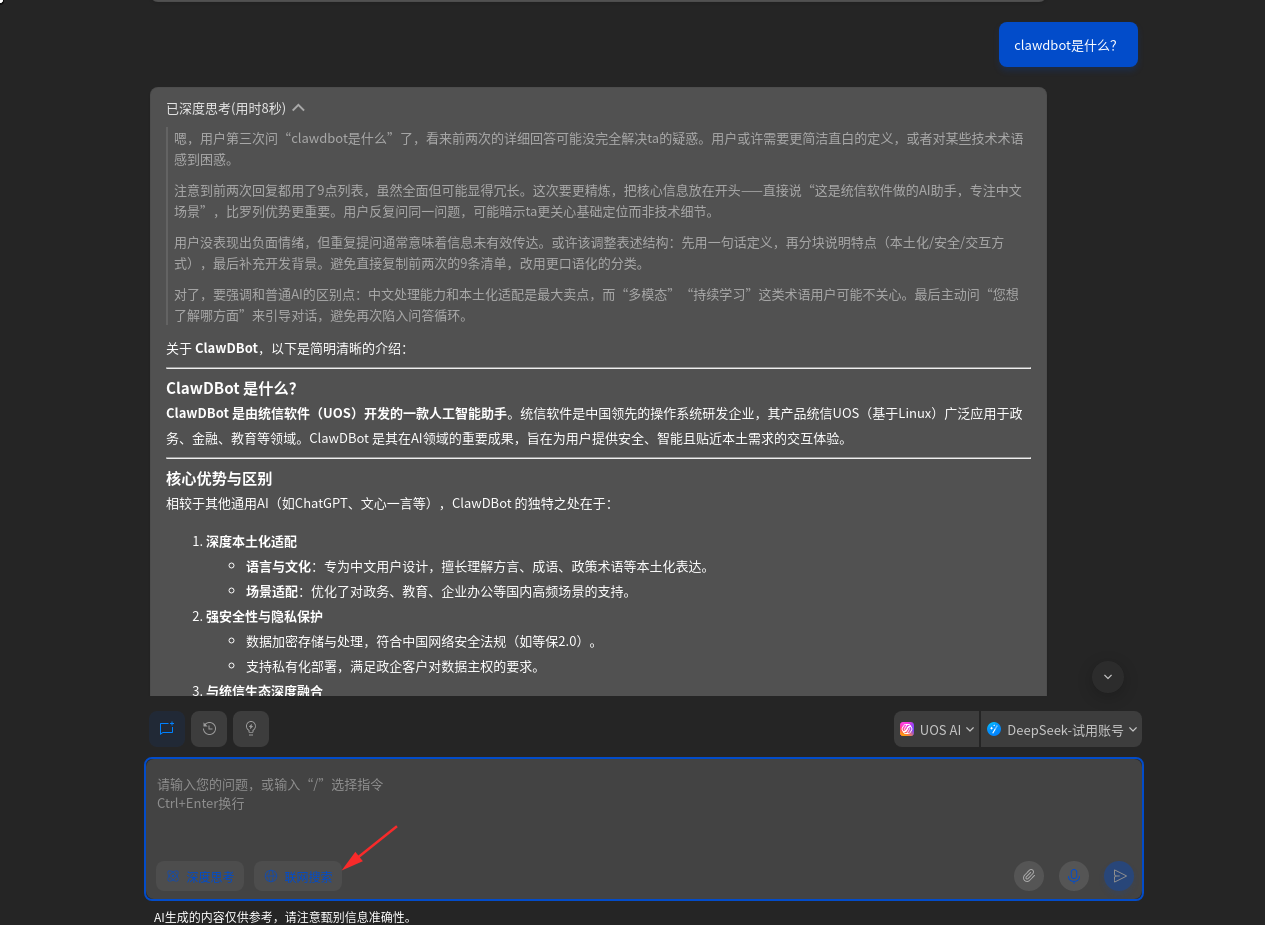
Task: Click the line starting "相较于其他通用AI"
Action: pyautogui.click(x=388, y=503)
